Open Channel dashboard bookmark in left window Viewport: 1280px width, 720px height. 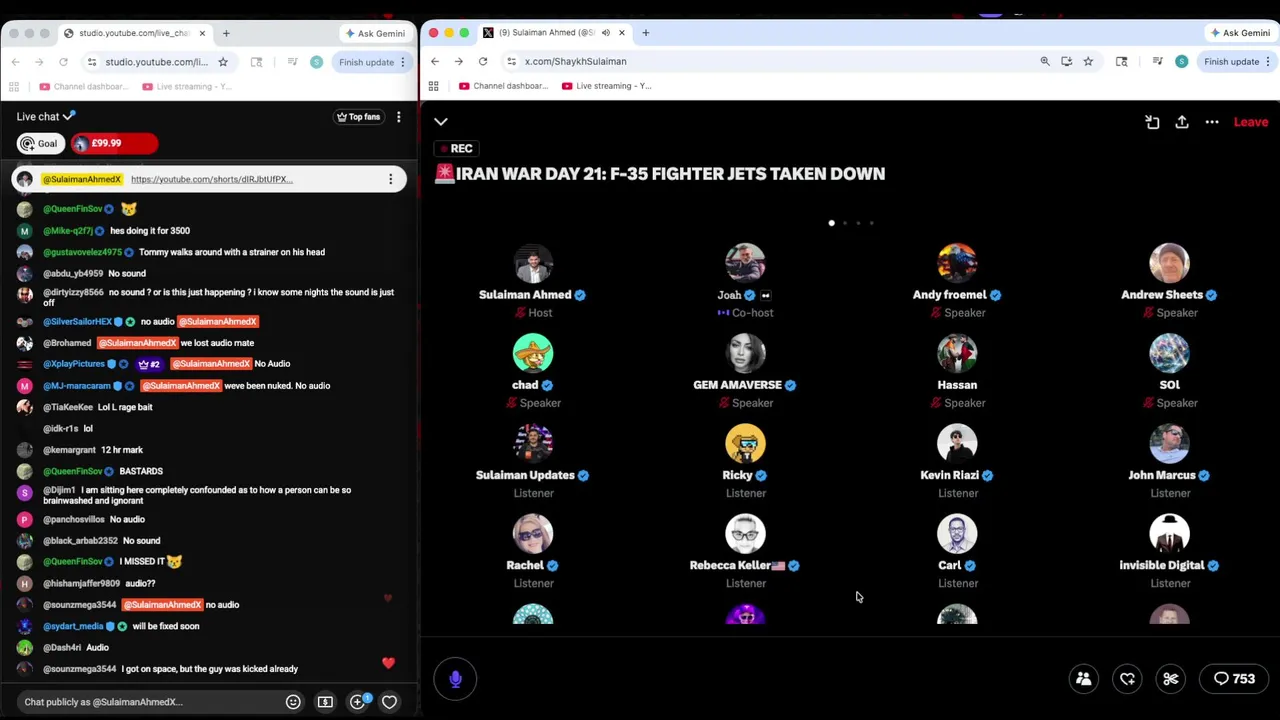coord(84,86)
